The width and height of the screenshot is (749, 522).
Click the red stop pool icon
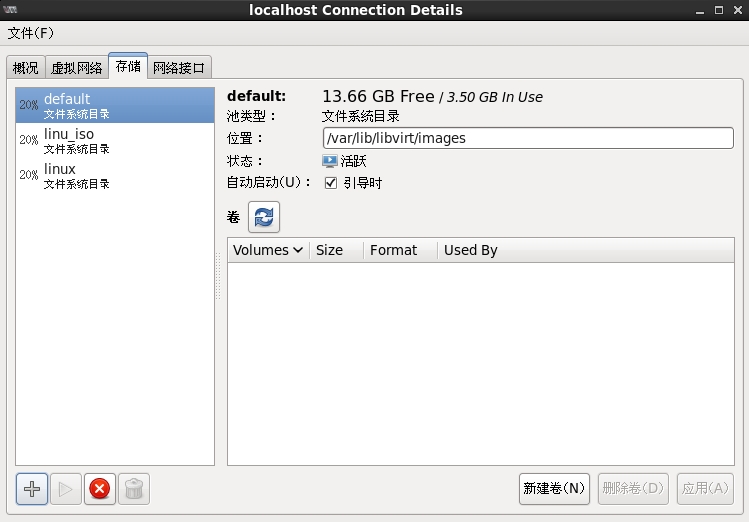(99, 489)
